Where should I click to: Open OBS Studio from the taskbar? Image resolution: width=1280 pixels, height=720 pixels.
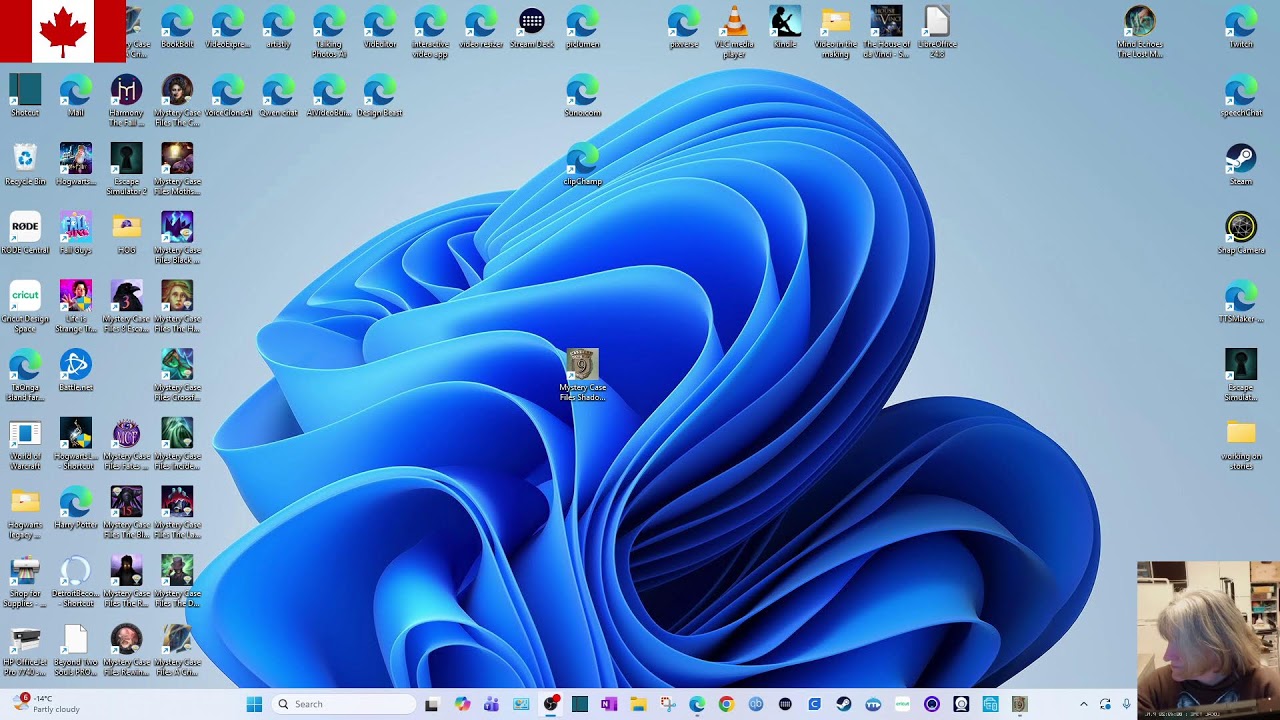[550, 704]
